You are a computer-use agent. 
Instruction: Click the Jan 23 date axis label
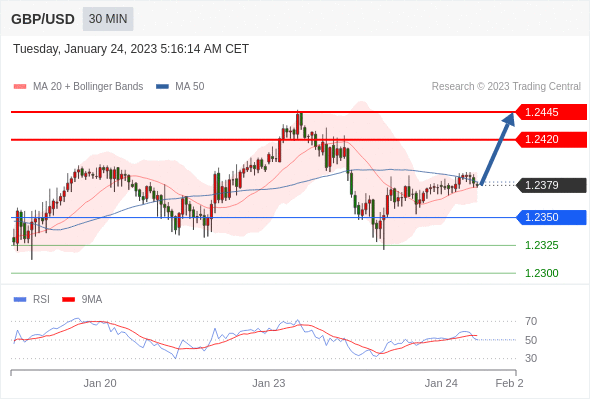click(269, 383)
